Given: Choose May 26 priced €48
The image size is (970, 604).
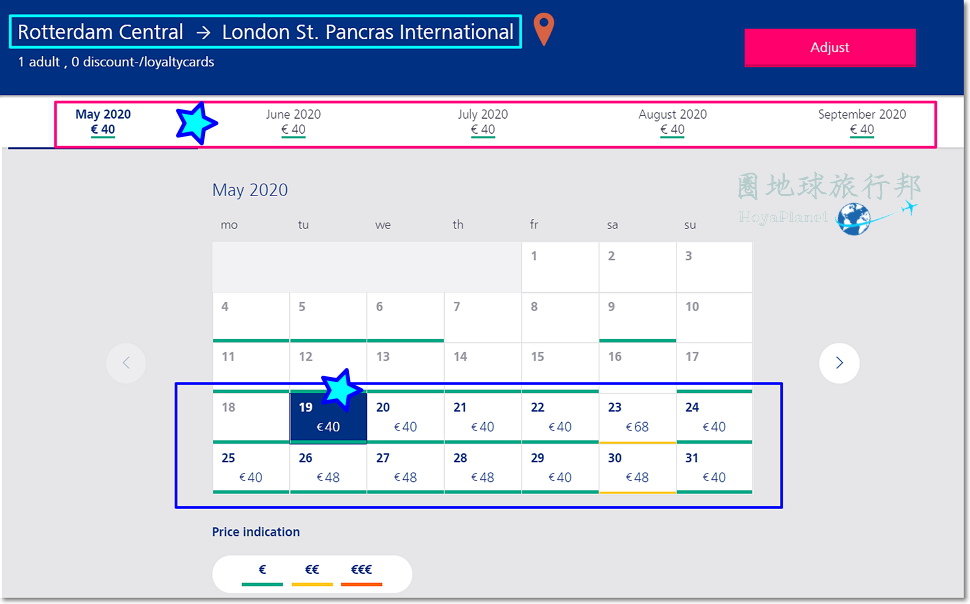Looking at the screenshot, I should [x=328, y=469].
